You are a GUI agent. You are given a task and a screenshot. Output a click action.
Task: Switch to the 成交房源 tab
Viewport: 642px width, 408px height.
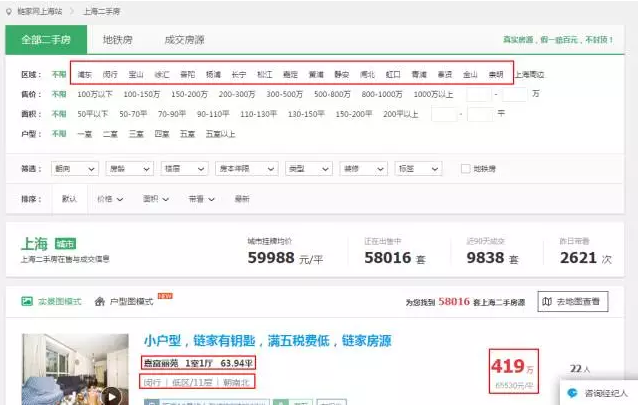click(x=184, y=40)
